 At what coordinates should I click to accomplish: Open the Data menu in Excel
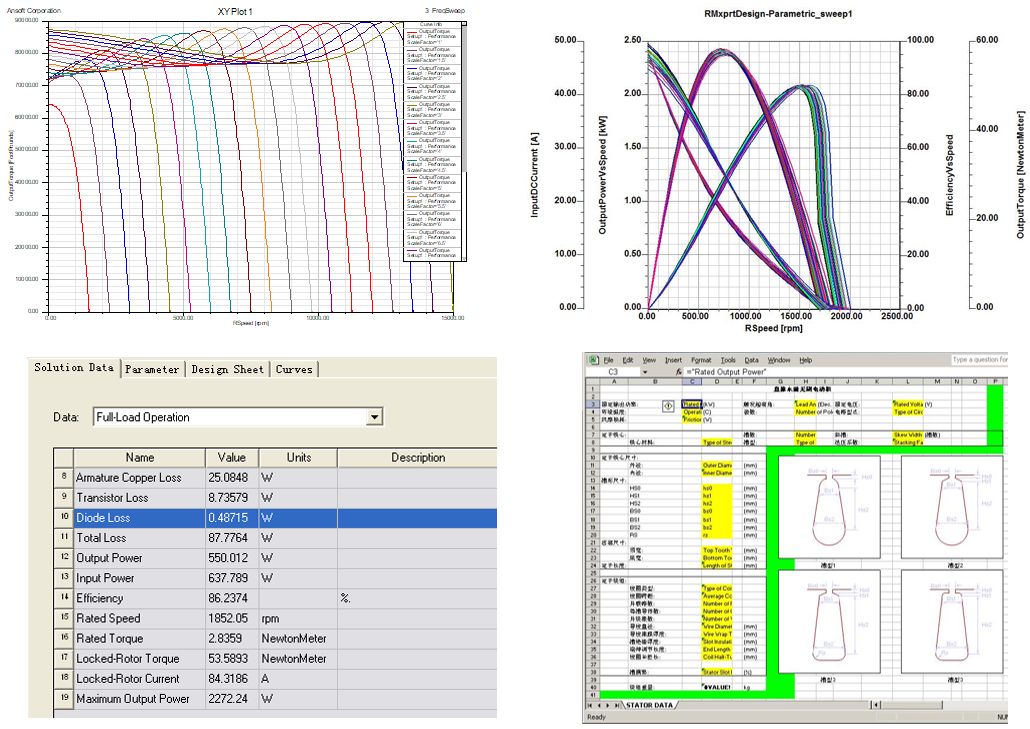coord(751,360)
